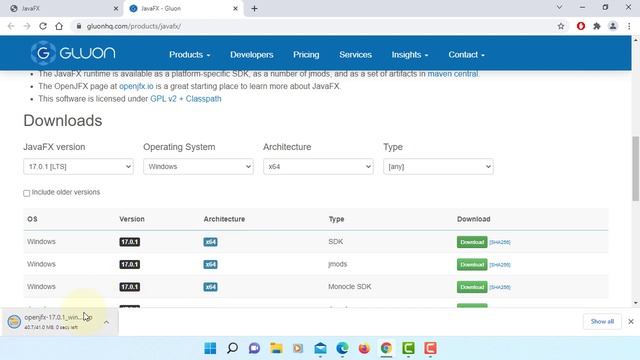Open Chat app in taskbar

pos(254,348)
